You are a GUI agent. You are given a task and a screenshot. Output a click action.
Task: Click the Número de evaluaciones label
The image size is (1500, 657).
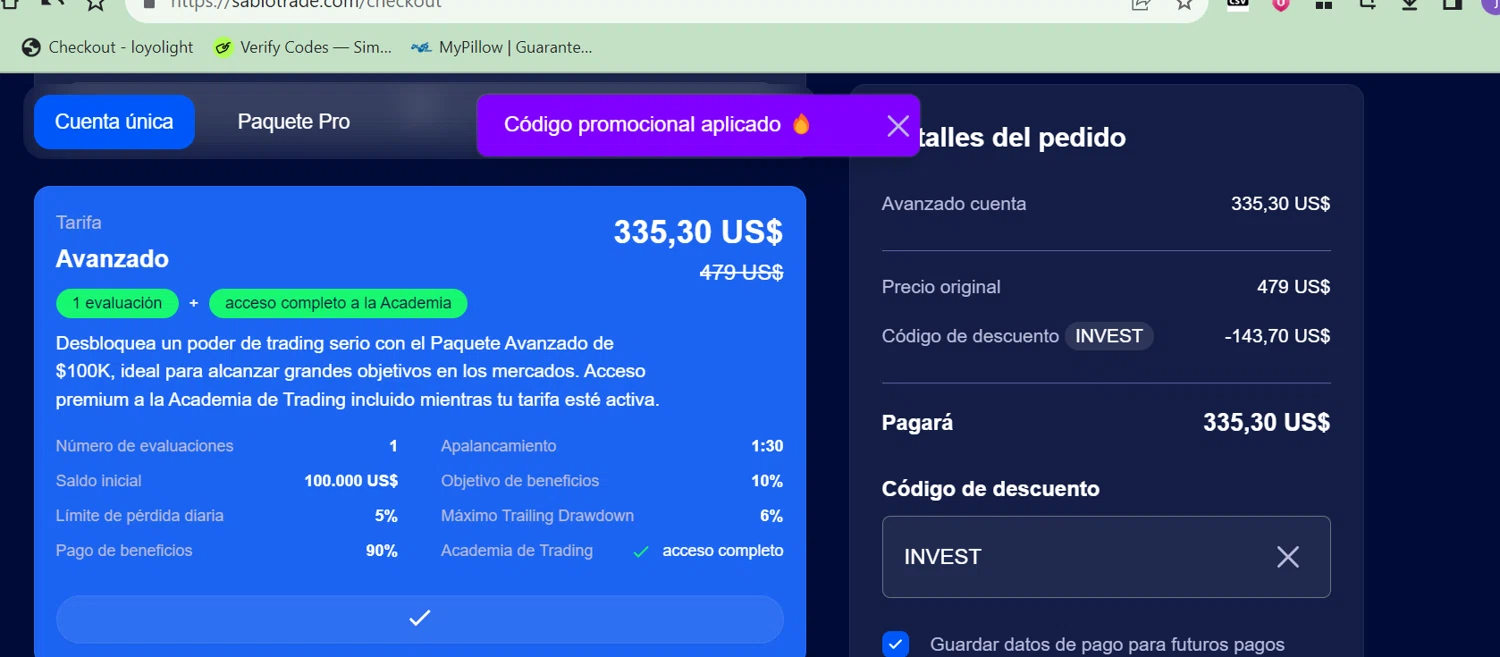coord(145,446)
